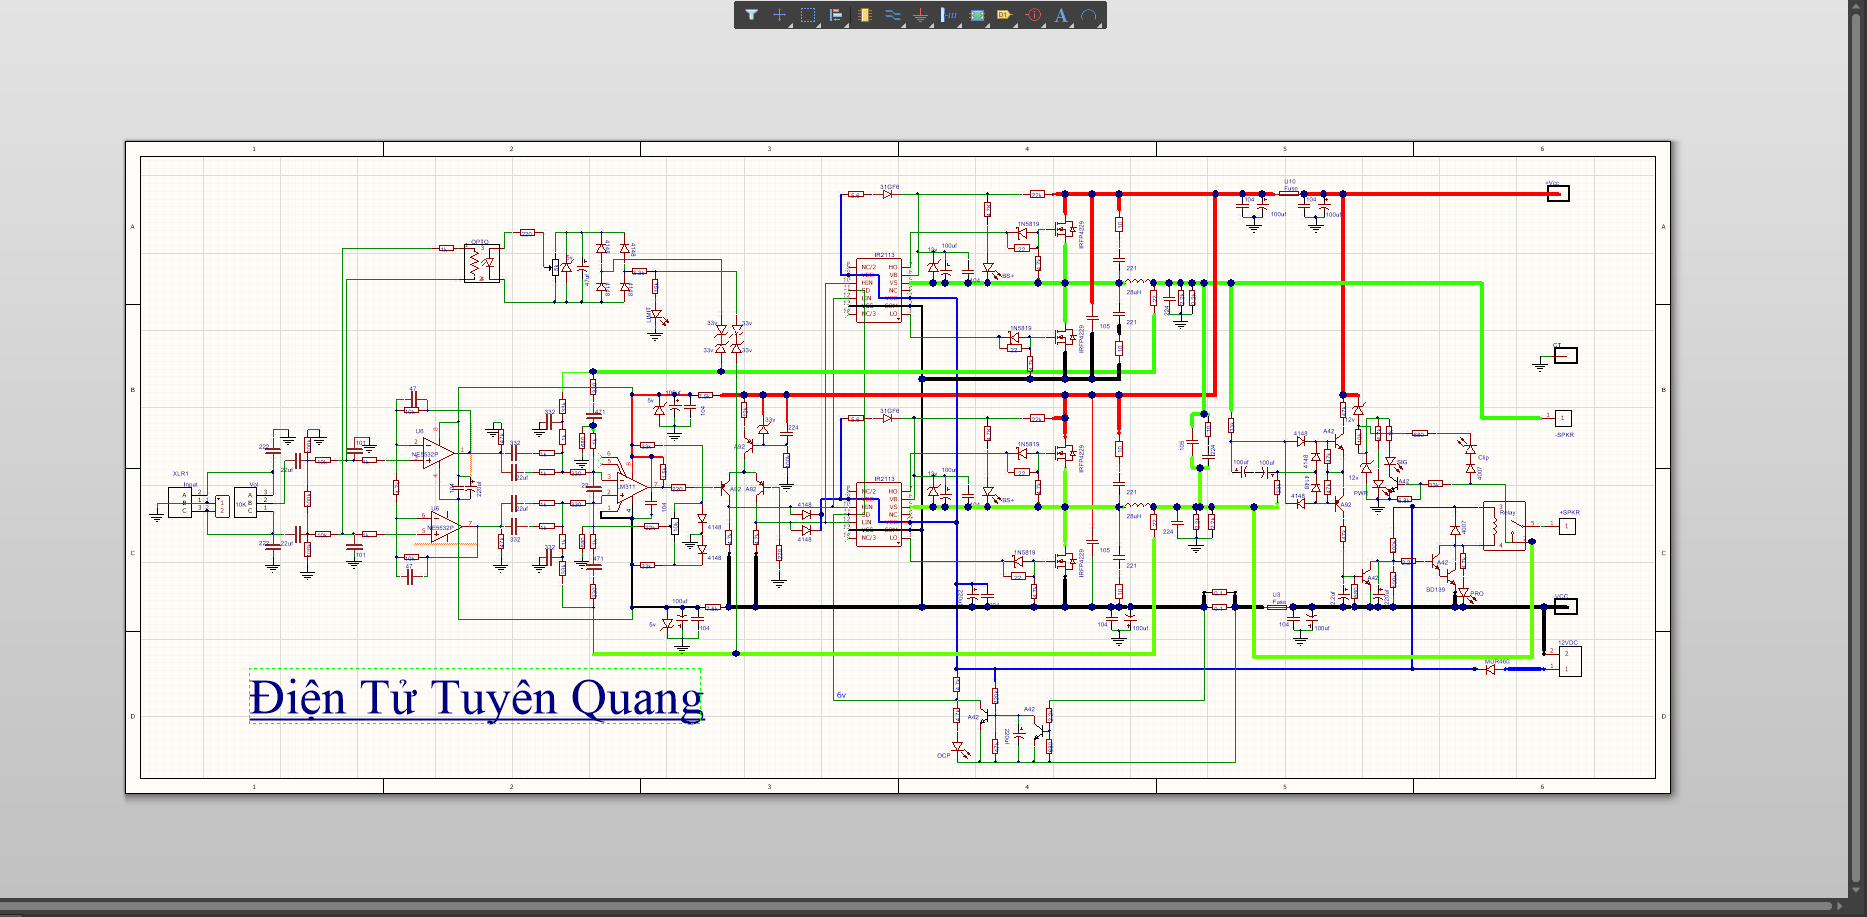The height and width of the screenshot is (917, 1867).
Task: Click the horizontal scrollbar at the bottom
Action: pos(900,906)
